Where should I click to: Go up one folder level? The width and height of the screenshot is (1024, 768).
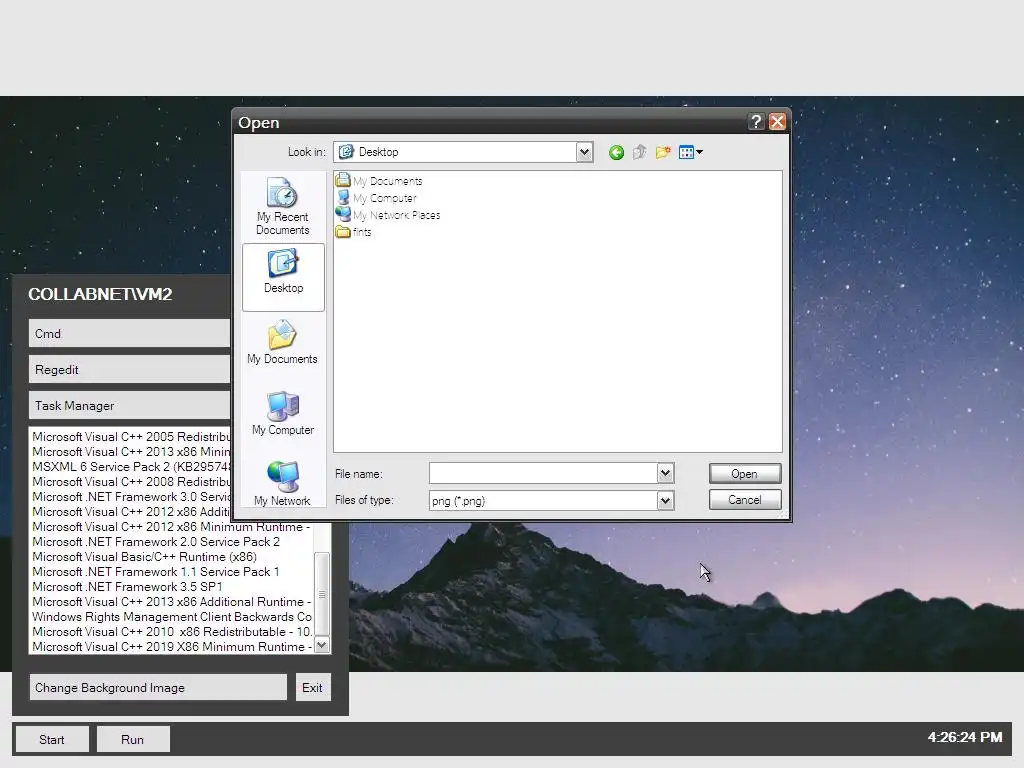click(x=639, y=153)
